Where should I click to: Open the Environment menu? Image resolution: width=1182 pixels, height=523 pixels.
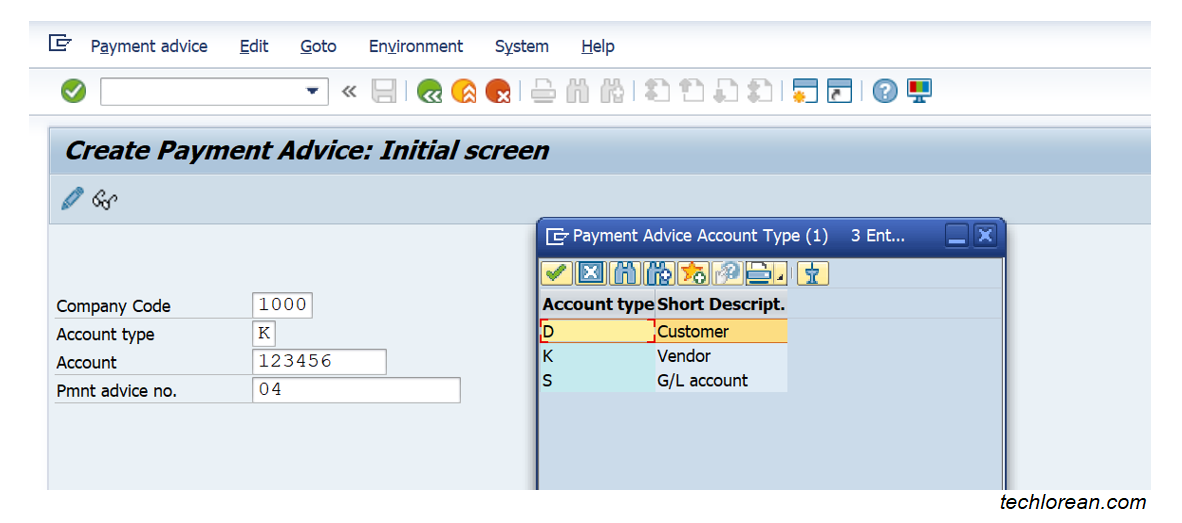coord(415,46)
